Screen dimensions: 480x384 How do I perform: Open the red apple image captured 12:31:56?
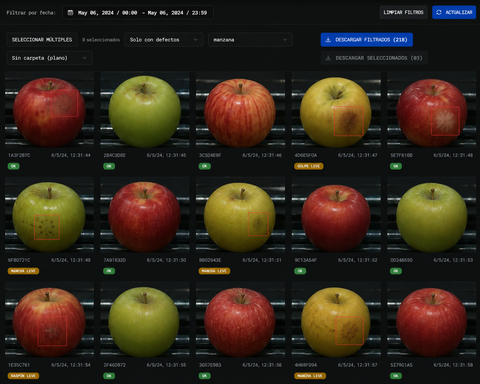(x=240, y=320)
